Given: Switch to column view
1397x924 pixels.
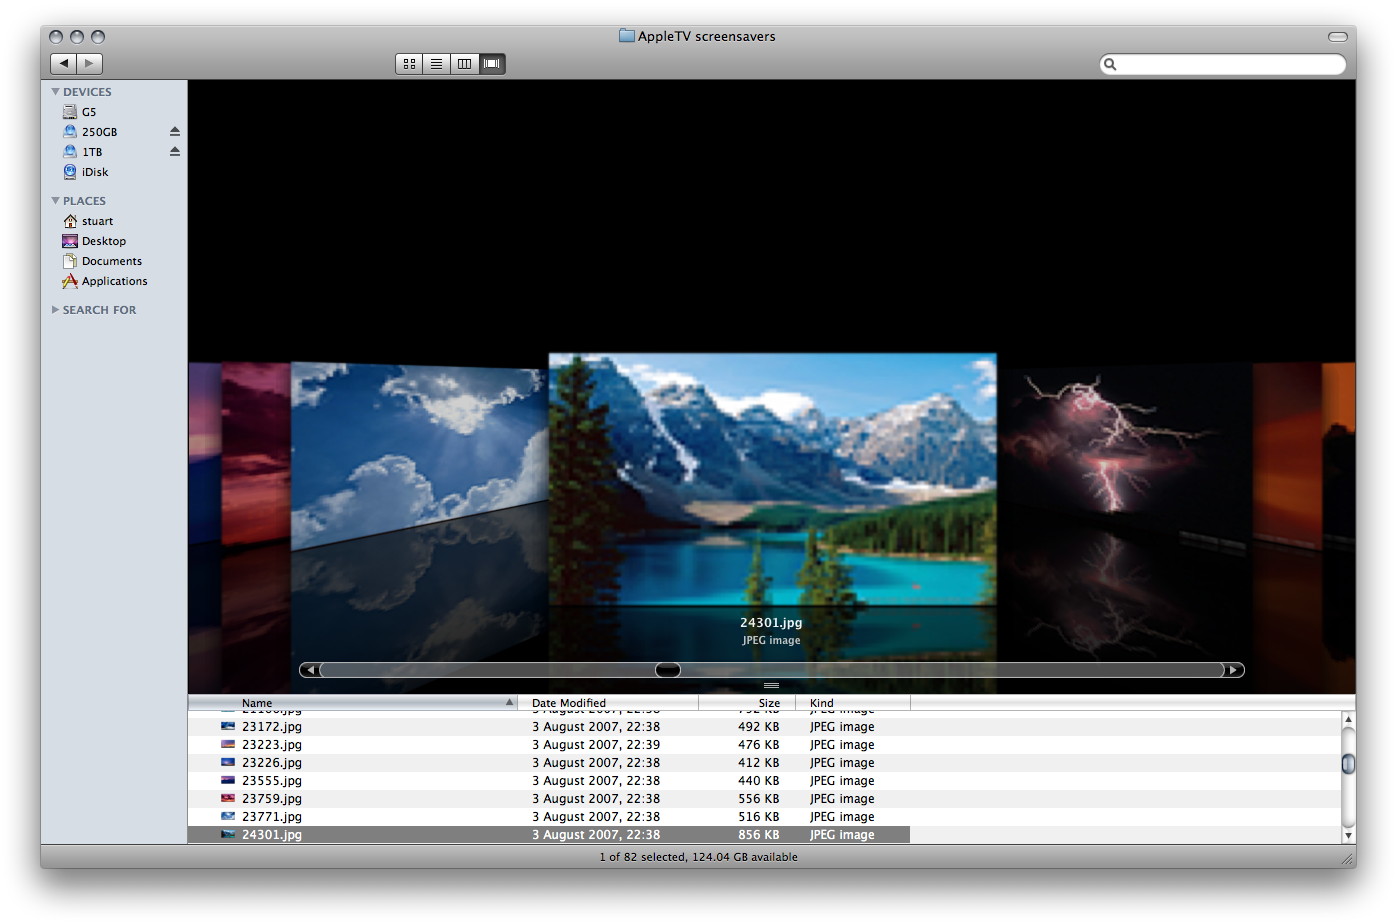Looking at the screenshot, I should click(x=464, y=64).
